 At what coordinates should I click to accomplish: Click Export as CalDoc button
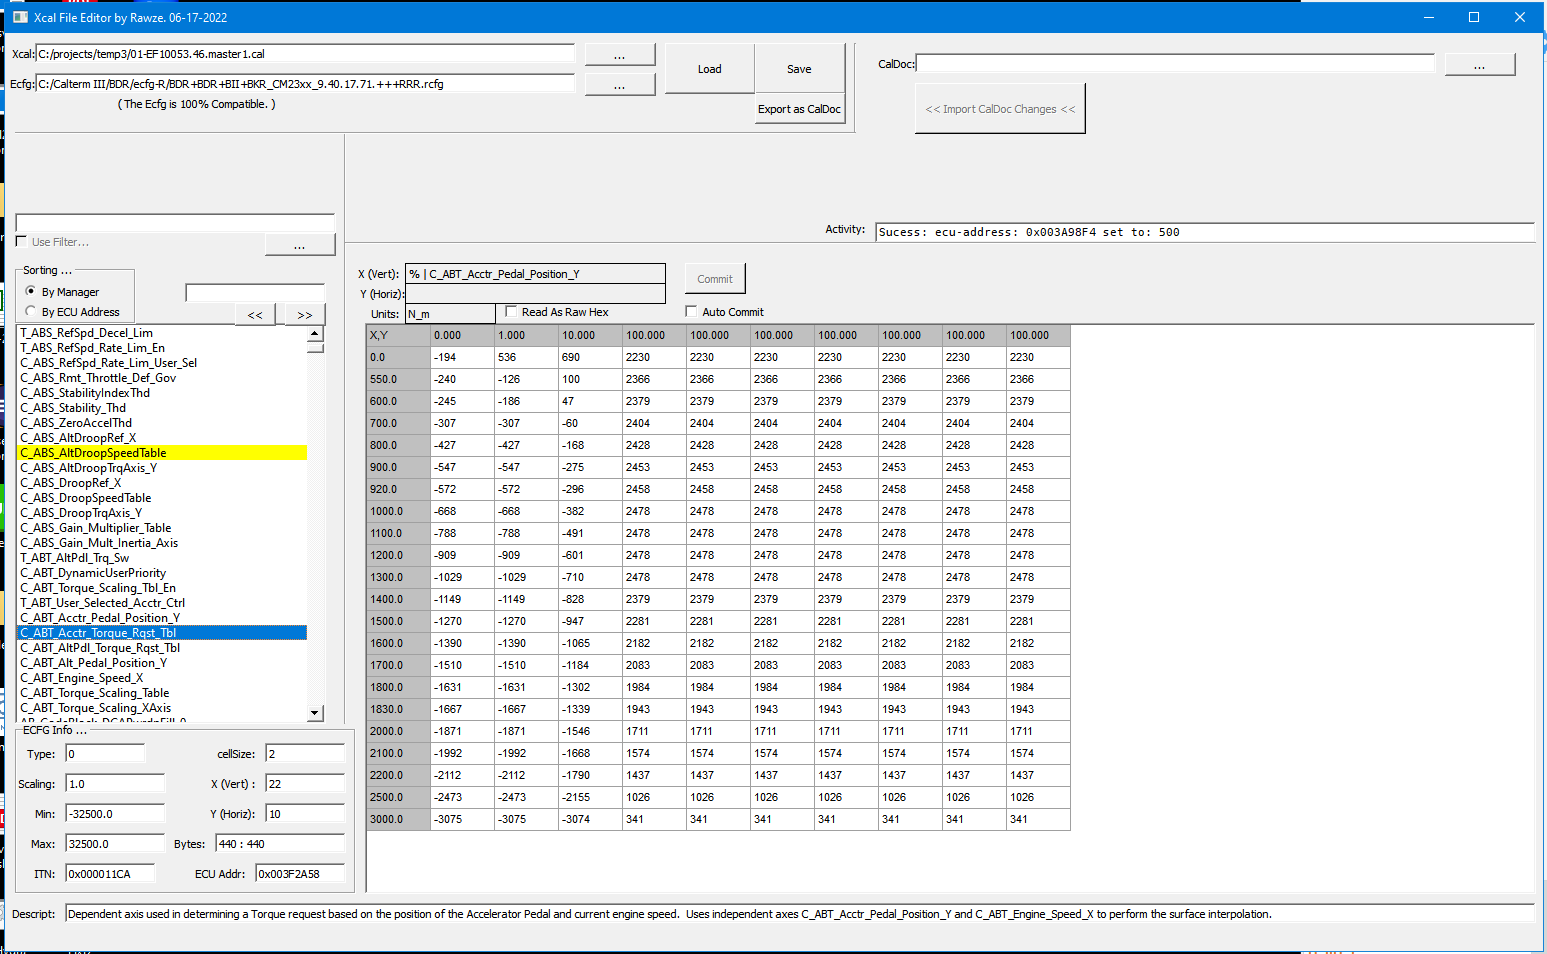pos(799,109)
